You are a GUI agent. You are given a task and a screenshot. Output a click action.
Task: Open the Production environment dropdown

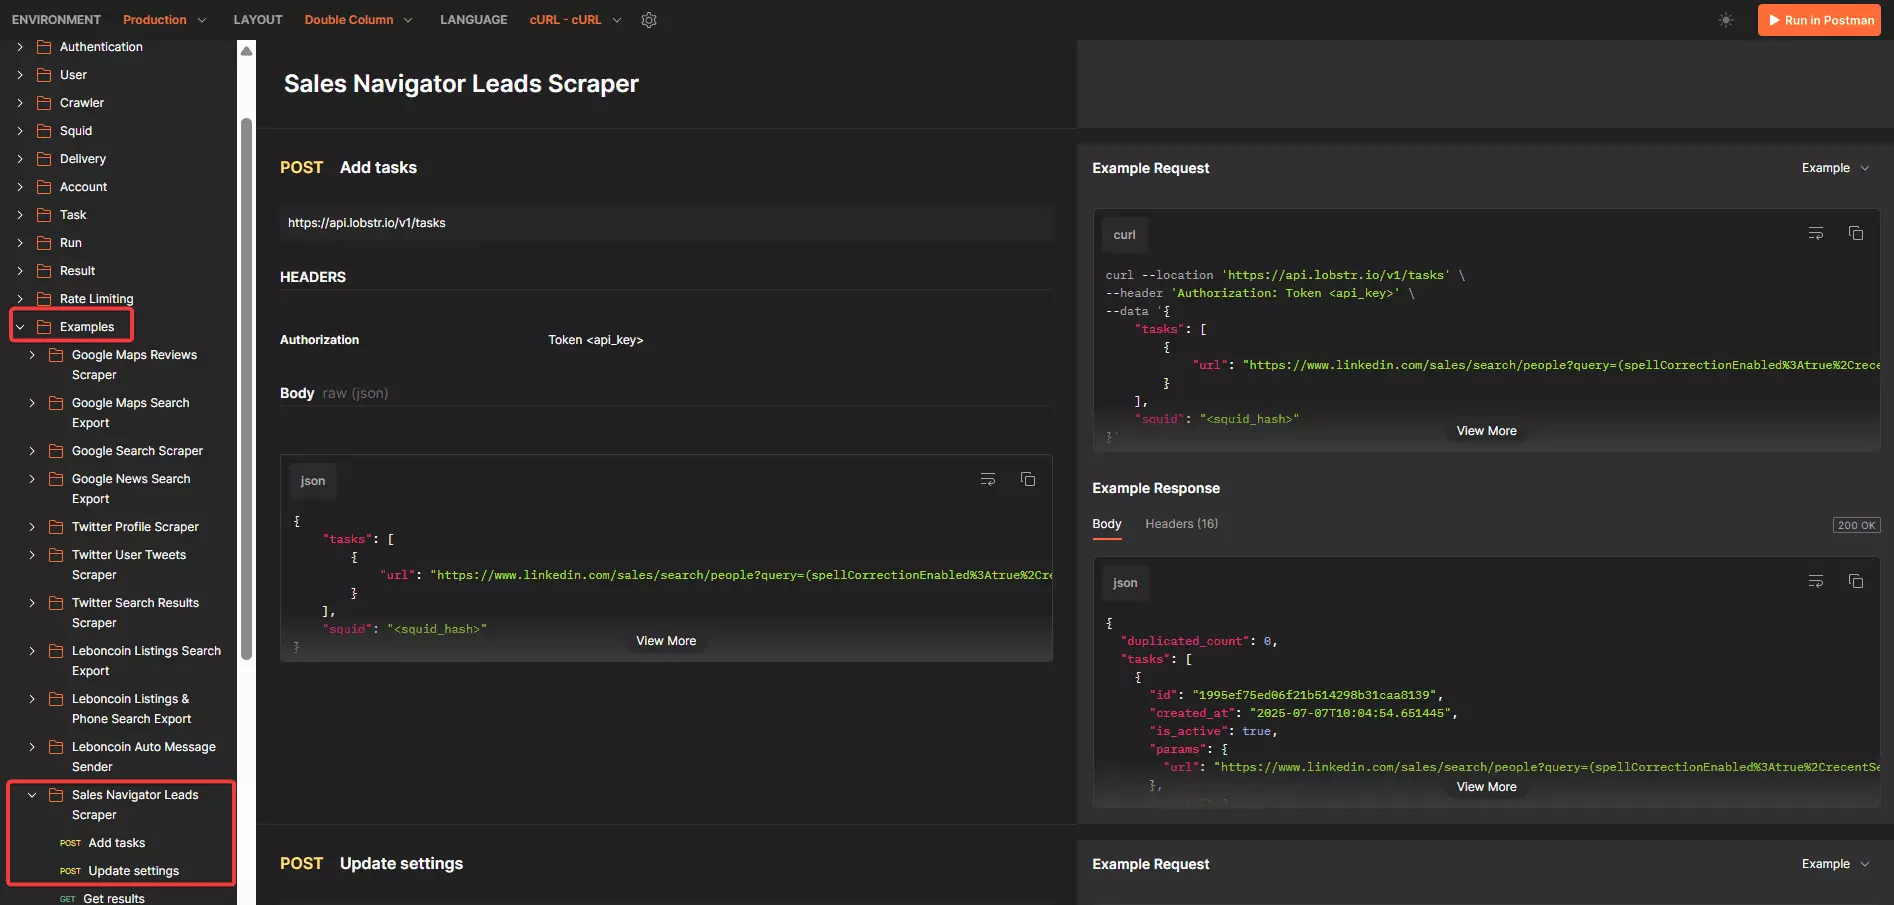(x=164, y=19)
